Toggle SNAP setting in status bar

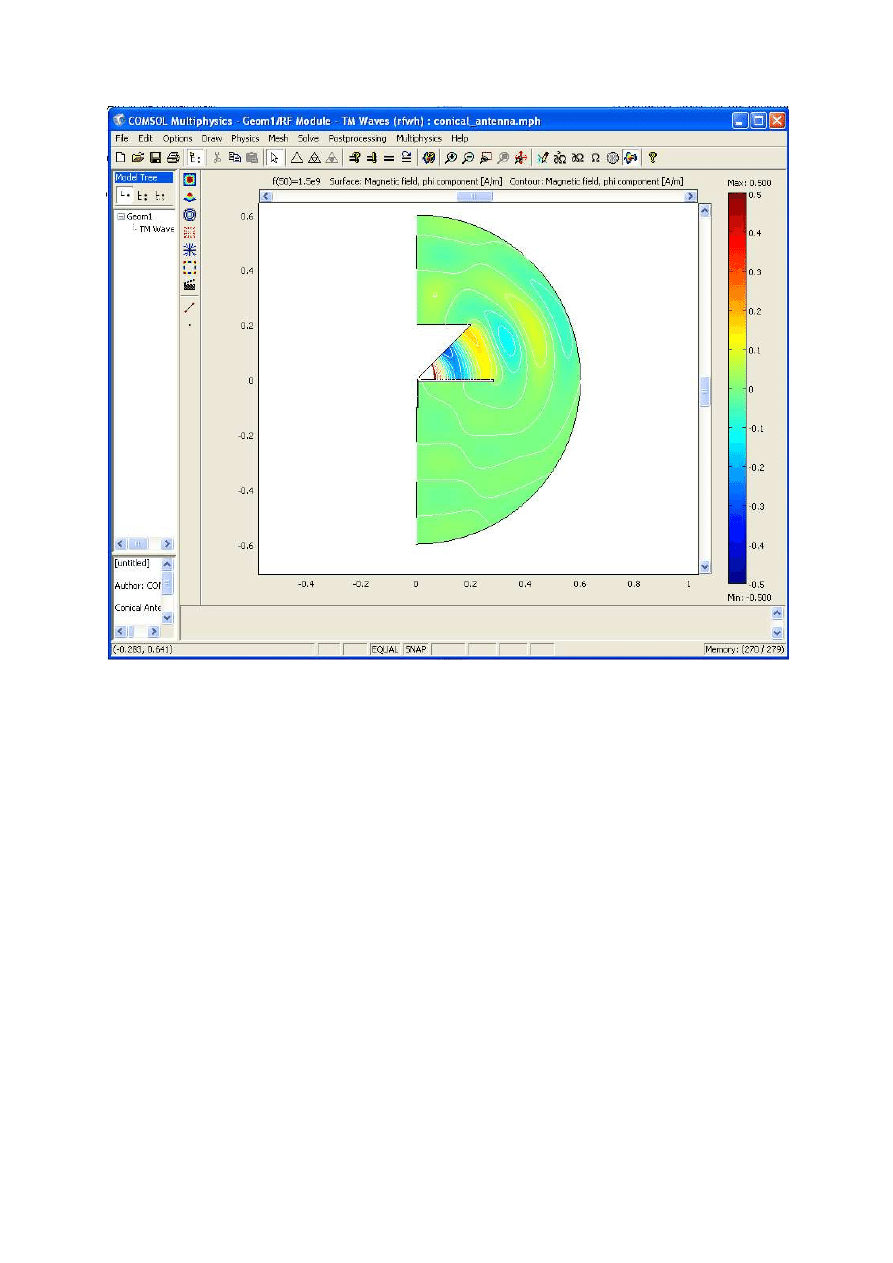pos(415,650)
